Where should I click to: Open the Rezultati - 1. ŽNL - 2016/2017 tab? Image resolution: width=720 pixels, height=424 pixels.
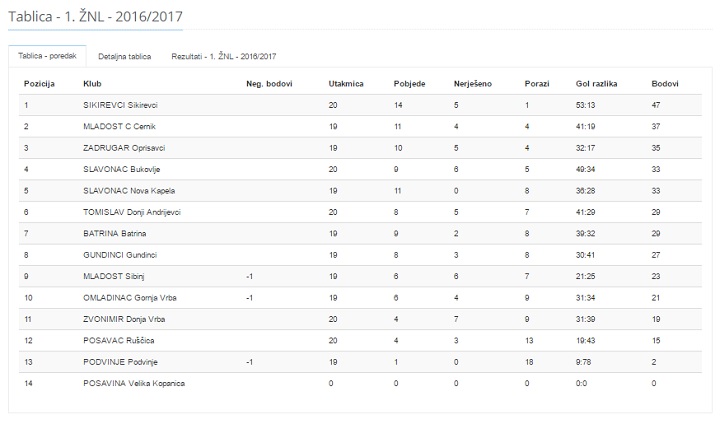coord(224,56)
